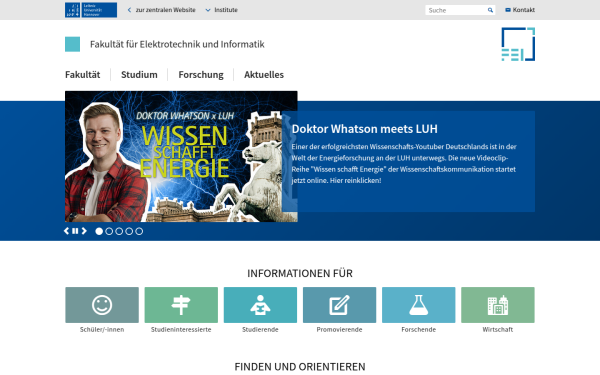Image resolution: width=600 pixels, height=375 pixels.
Task: Open the FEI faculty logo
Action: pyautogui.click(x=518, y=44)
